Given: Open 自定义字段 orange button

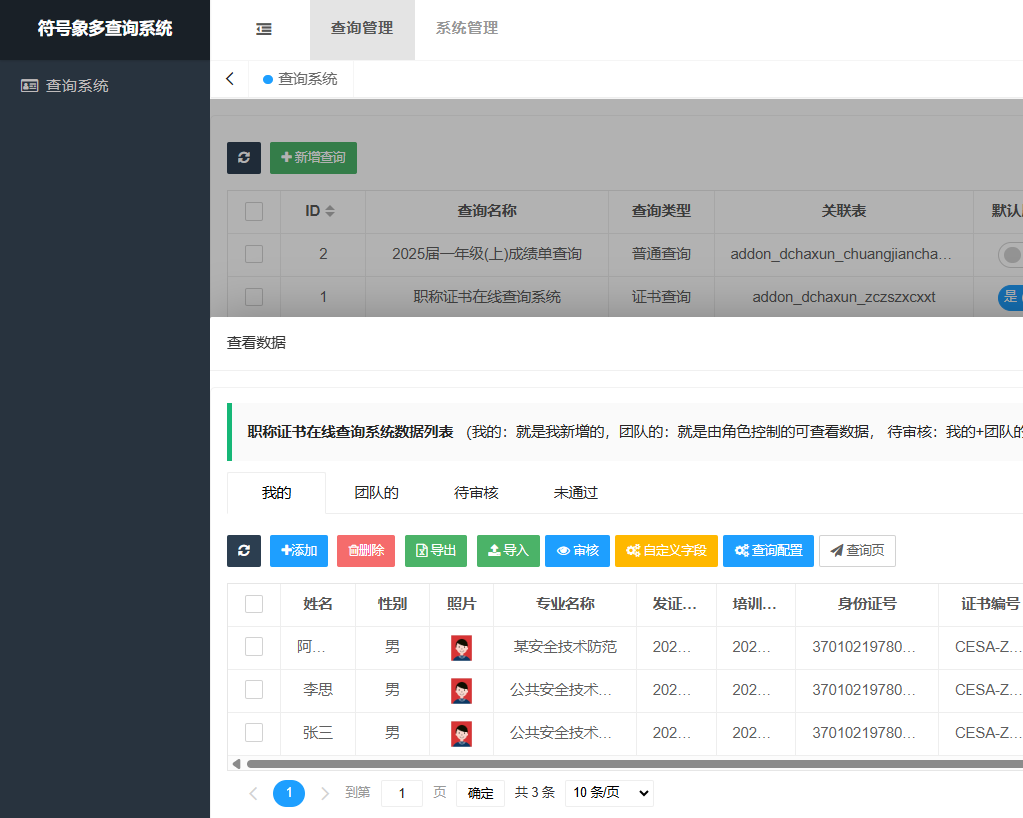Looking at the screenshot, I should 666,551.
